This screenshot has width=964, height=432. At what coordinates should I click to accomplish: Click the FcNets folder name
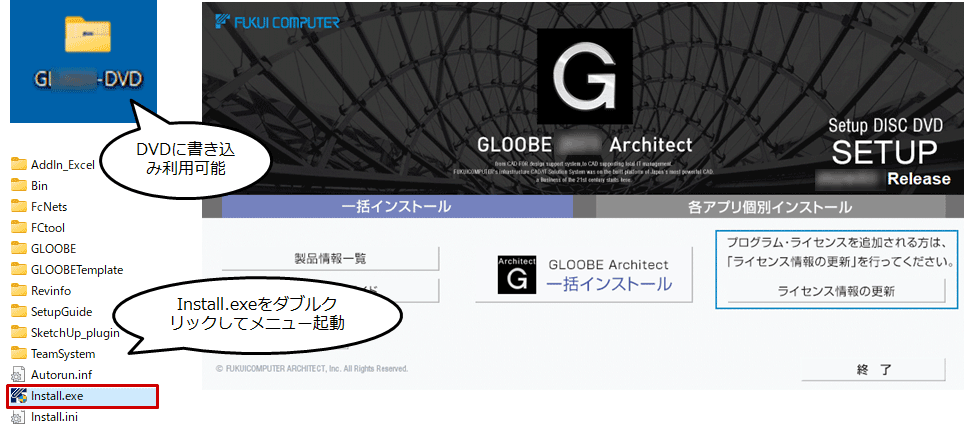[49, 206]
